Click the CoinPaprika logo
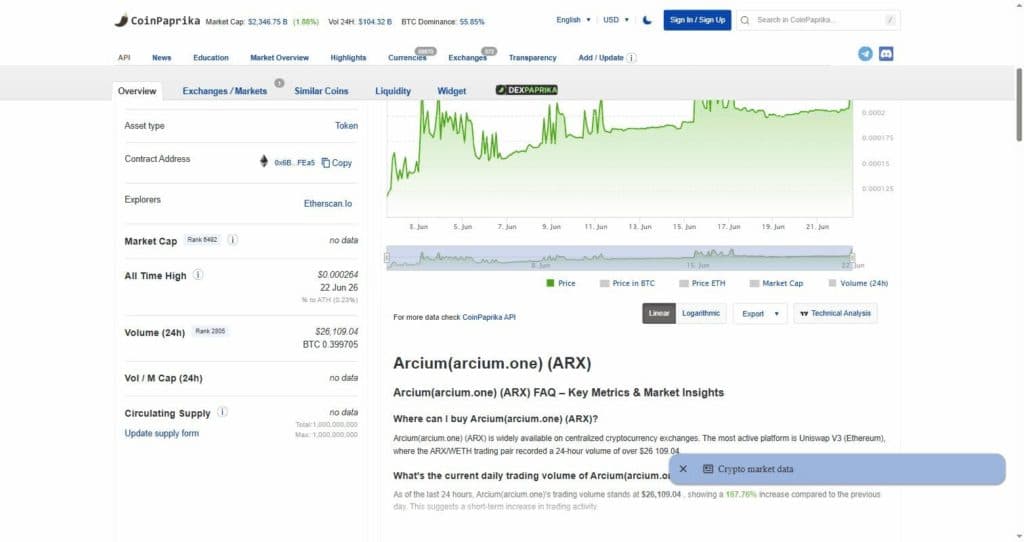This screenshot has height=542, width=1024. pos(157,20)
